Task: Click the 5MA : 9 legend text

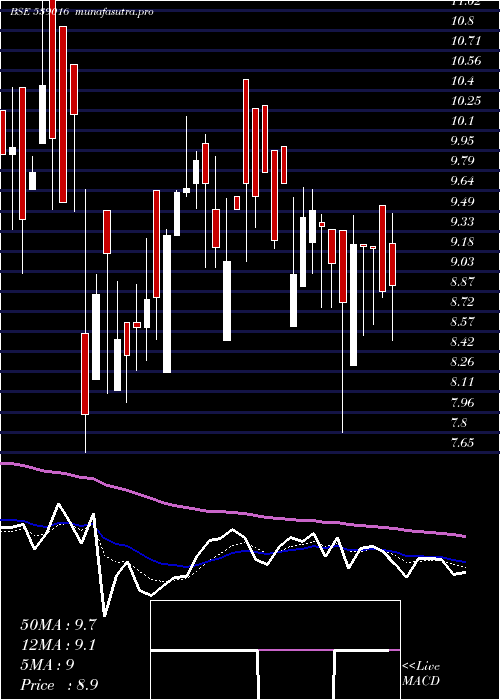Action: click(47, 665)
